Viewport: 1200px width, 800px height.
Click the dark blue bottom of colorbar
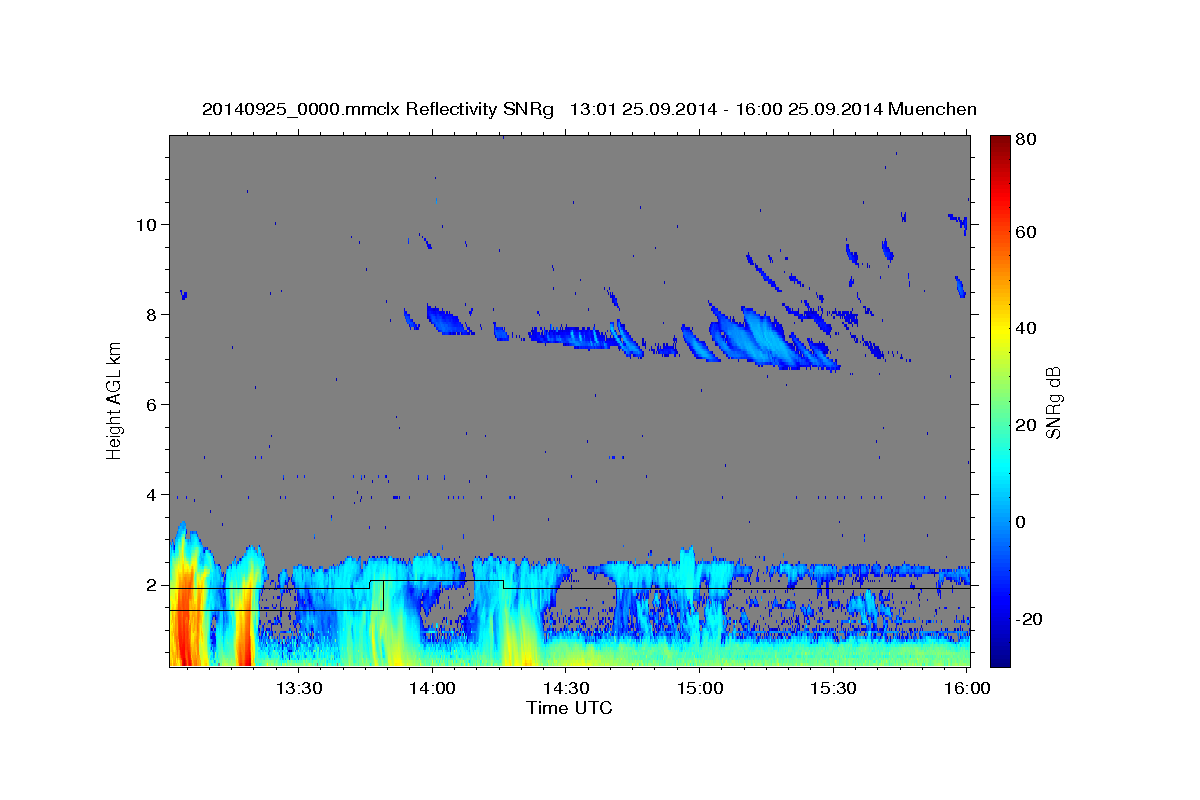(x=1000, y=658)
